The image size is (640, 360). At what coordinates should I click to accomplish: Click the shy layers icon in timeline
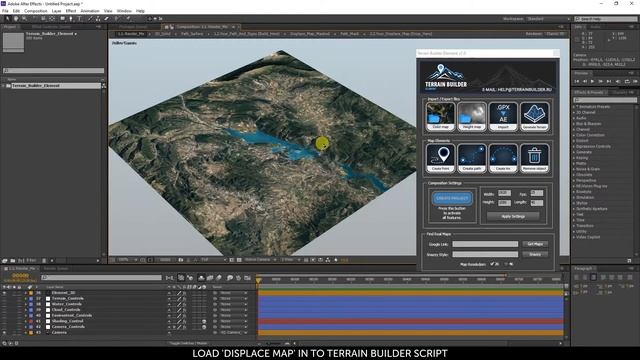point(201,278)
